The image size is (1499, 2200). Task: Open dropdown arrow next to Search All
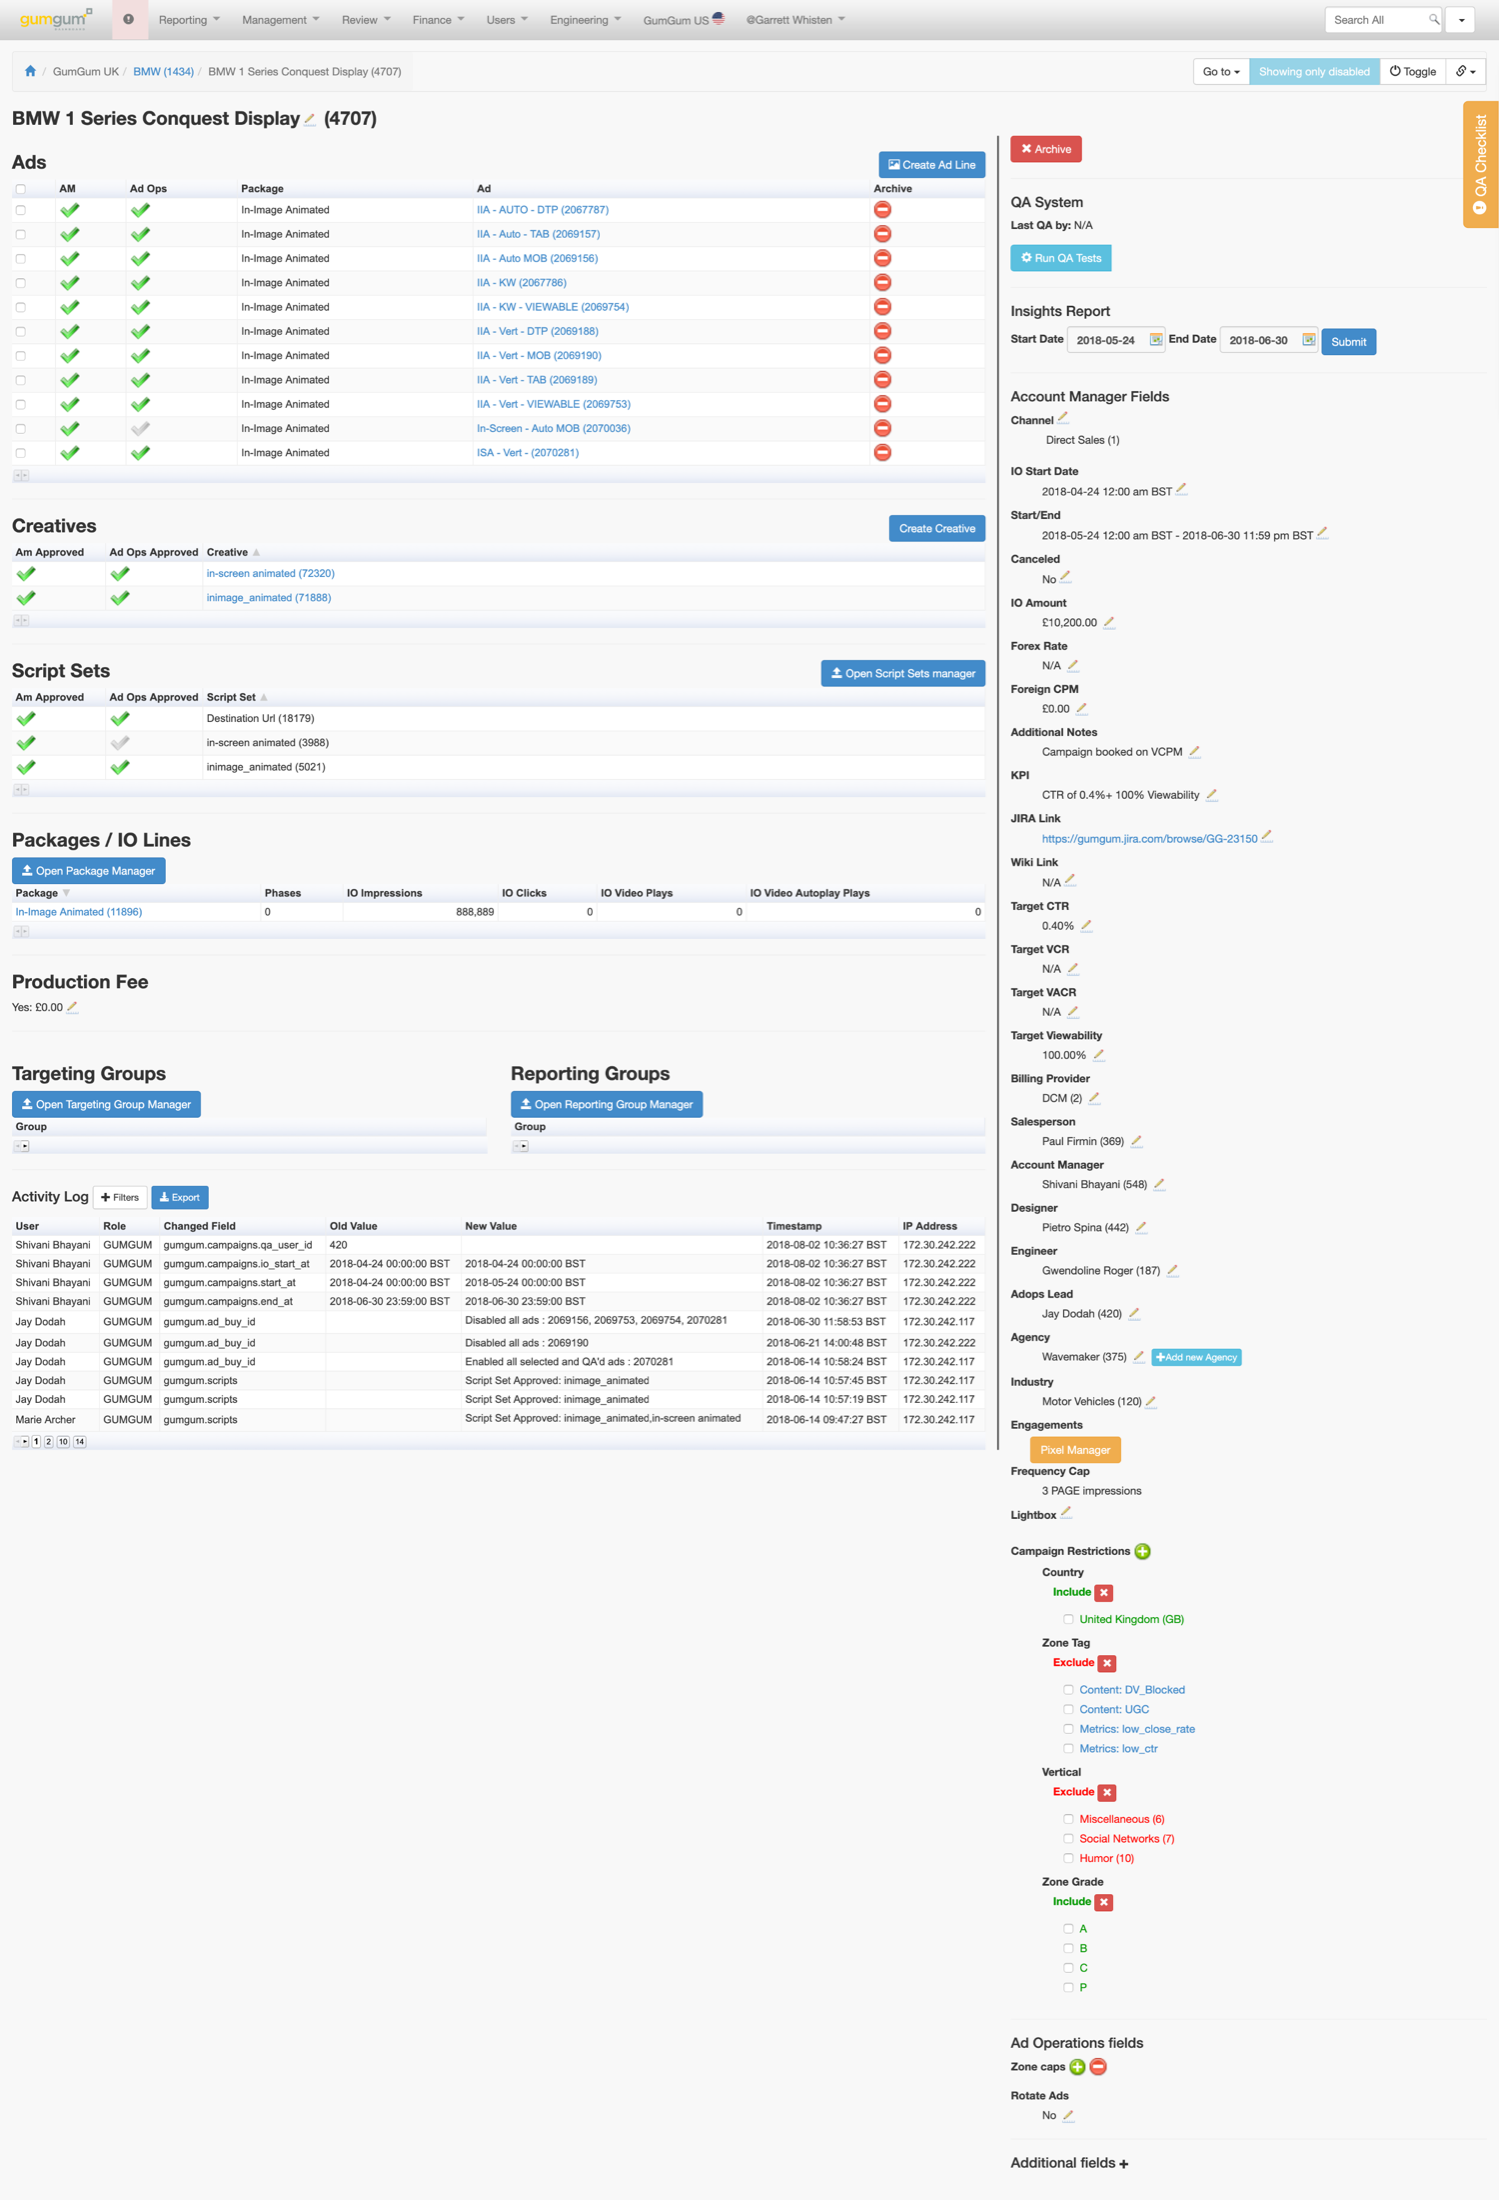[x=1462, y=20]
